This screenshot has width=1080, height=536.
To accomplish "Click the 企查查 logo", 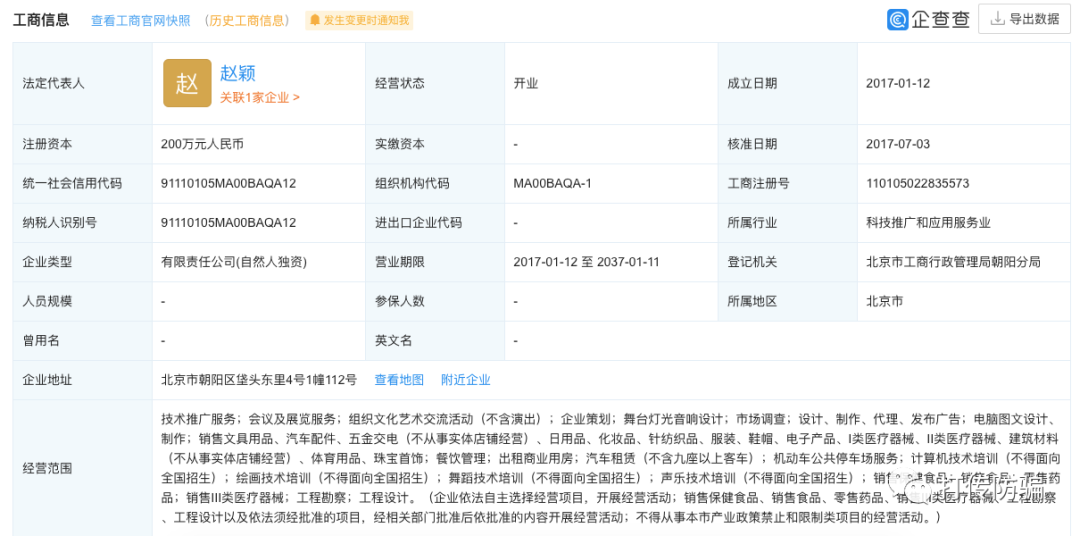I will click(x=929, y=19).
